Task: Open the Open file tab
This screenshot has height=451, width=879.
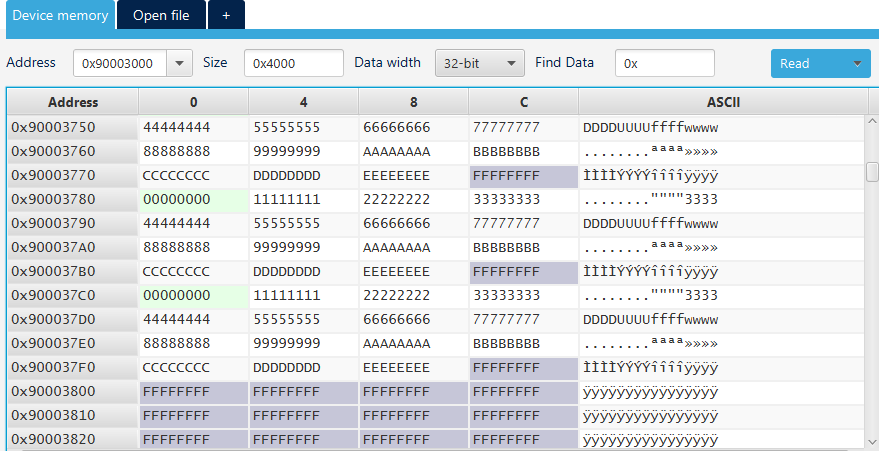Action: (161, 15)
